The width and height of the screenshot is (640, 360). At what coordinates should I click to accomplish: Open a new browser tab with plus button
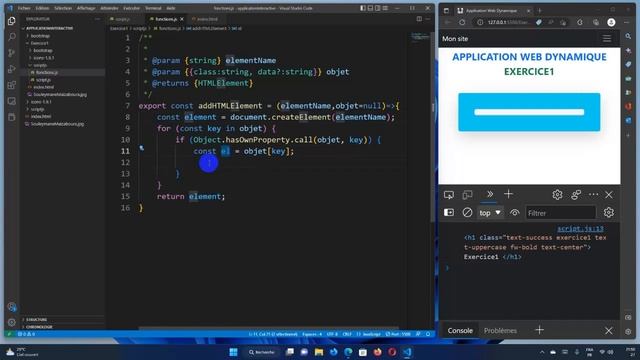pos(540,11)
